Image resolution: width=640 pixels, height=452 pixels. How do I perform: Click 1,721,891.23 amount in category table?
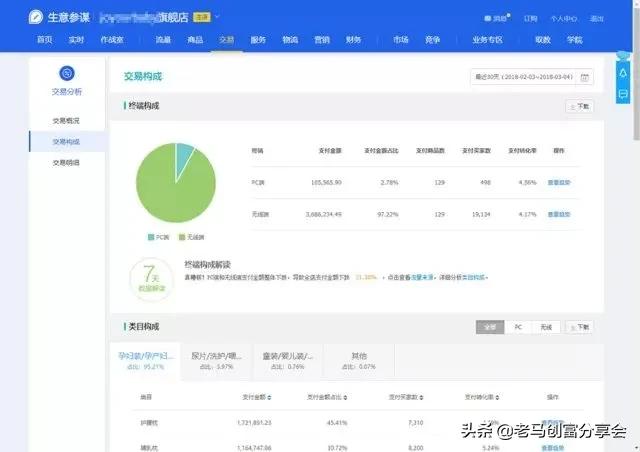254,423
